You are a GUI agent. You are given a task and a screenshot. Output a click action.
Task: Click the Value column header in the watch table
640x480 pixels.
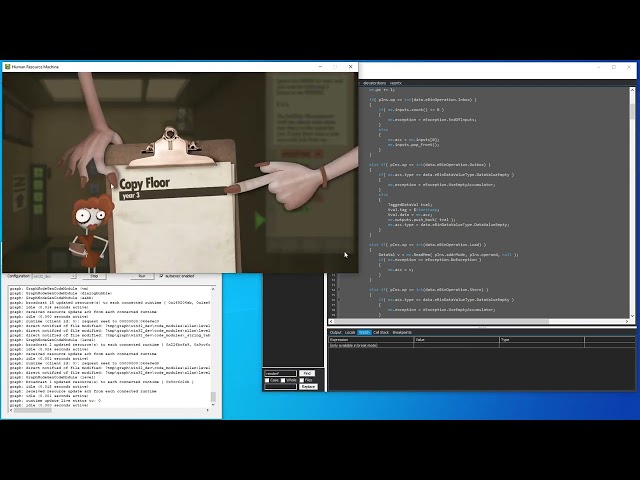pyautogui.click(x=457, y=340)
